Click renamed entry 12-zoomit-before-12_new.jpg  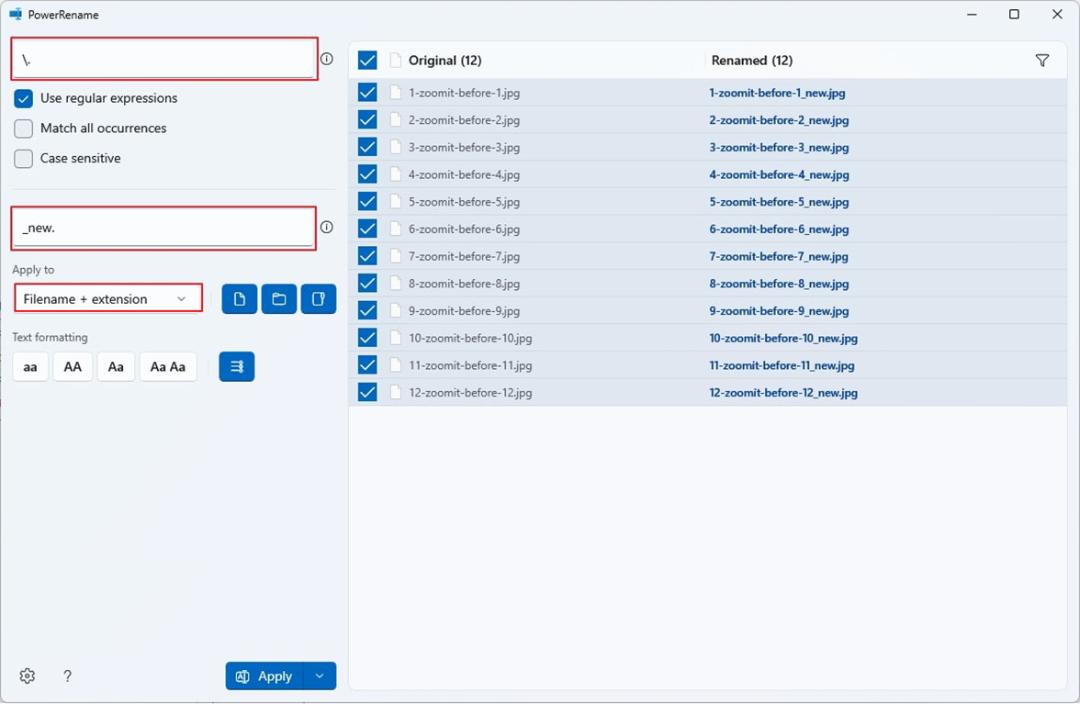click(x=784, y=393)
